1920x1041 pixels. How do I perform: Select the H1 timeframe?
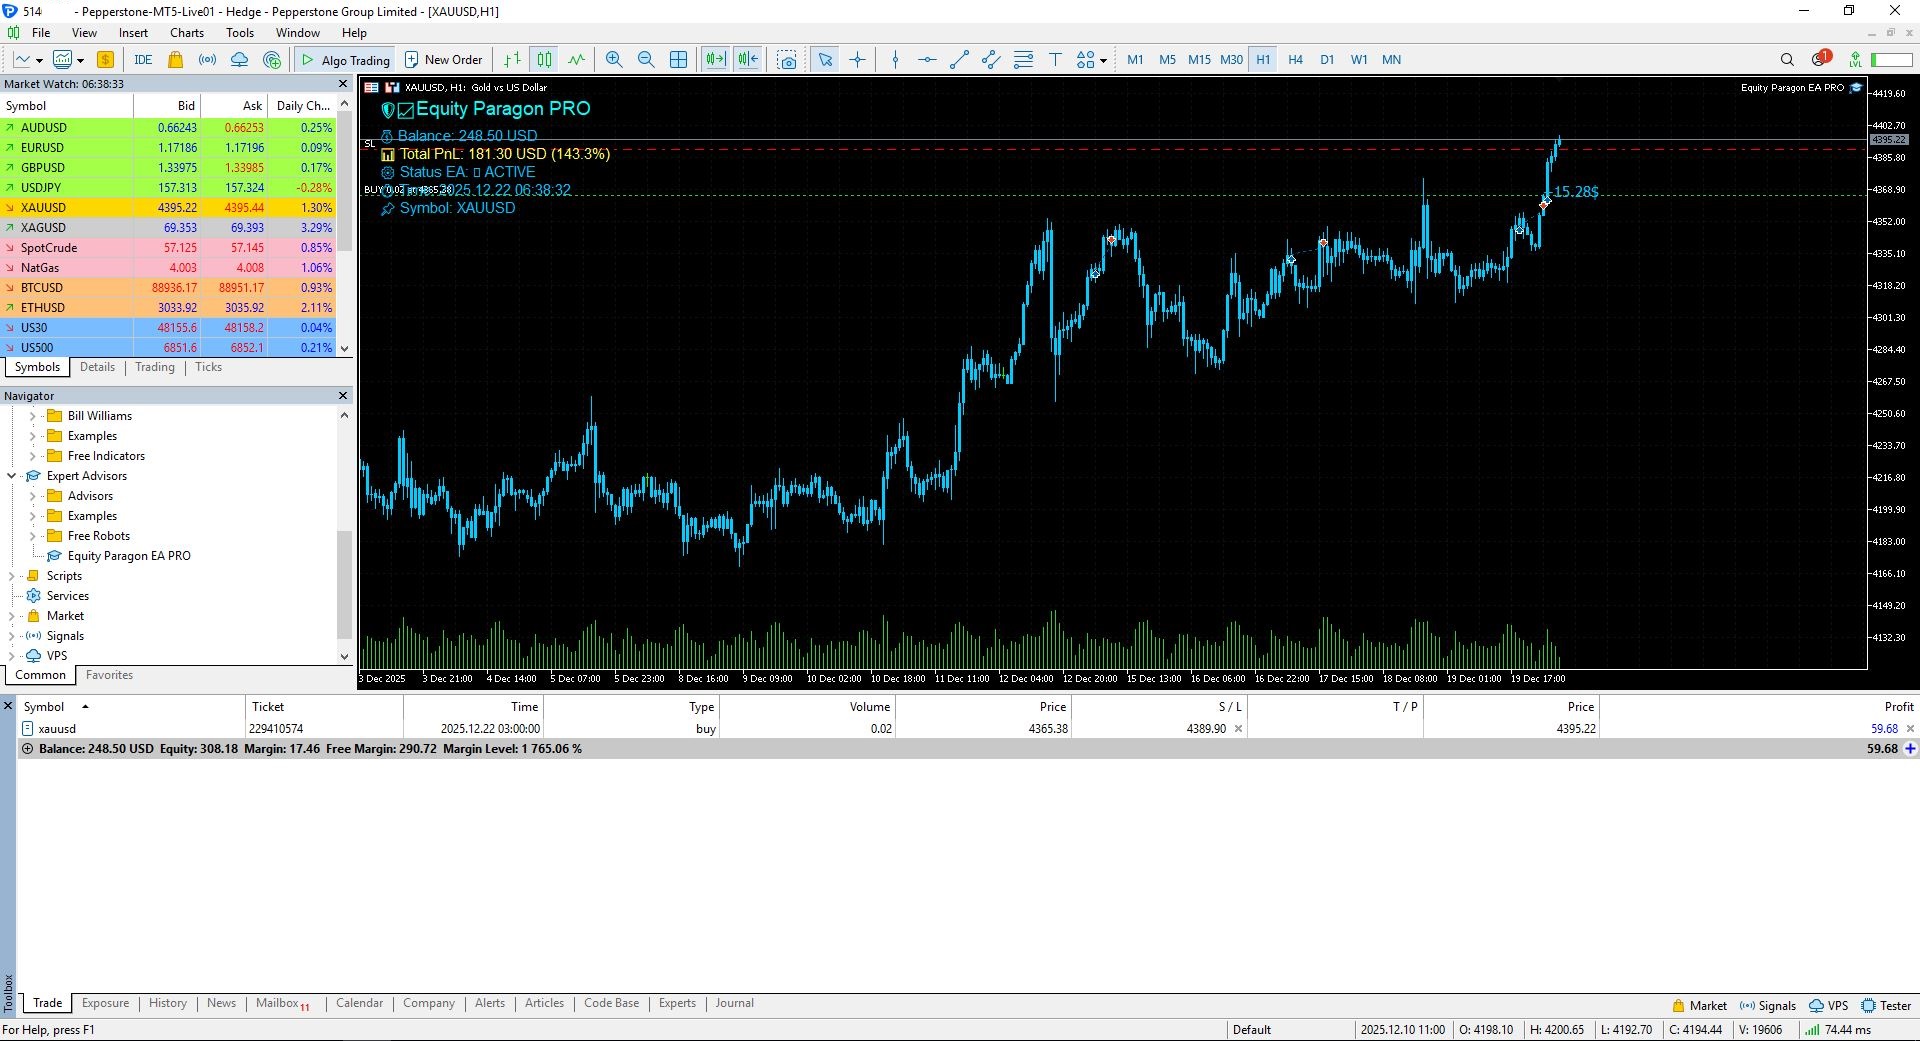tap(1263, 60)
